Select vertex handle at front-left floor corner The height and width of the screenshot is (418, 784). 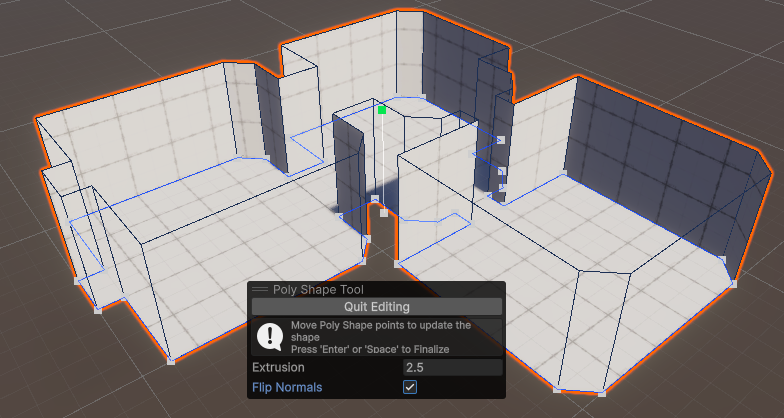tap(169, 360)
